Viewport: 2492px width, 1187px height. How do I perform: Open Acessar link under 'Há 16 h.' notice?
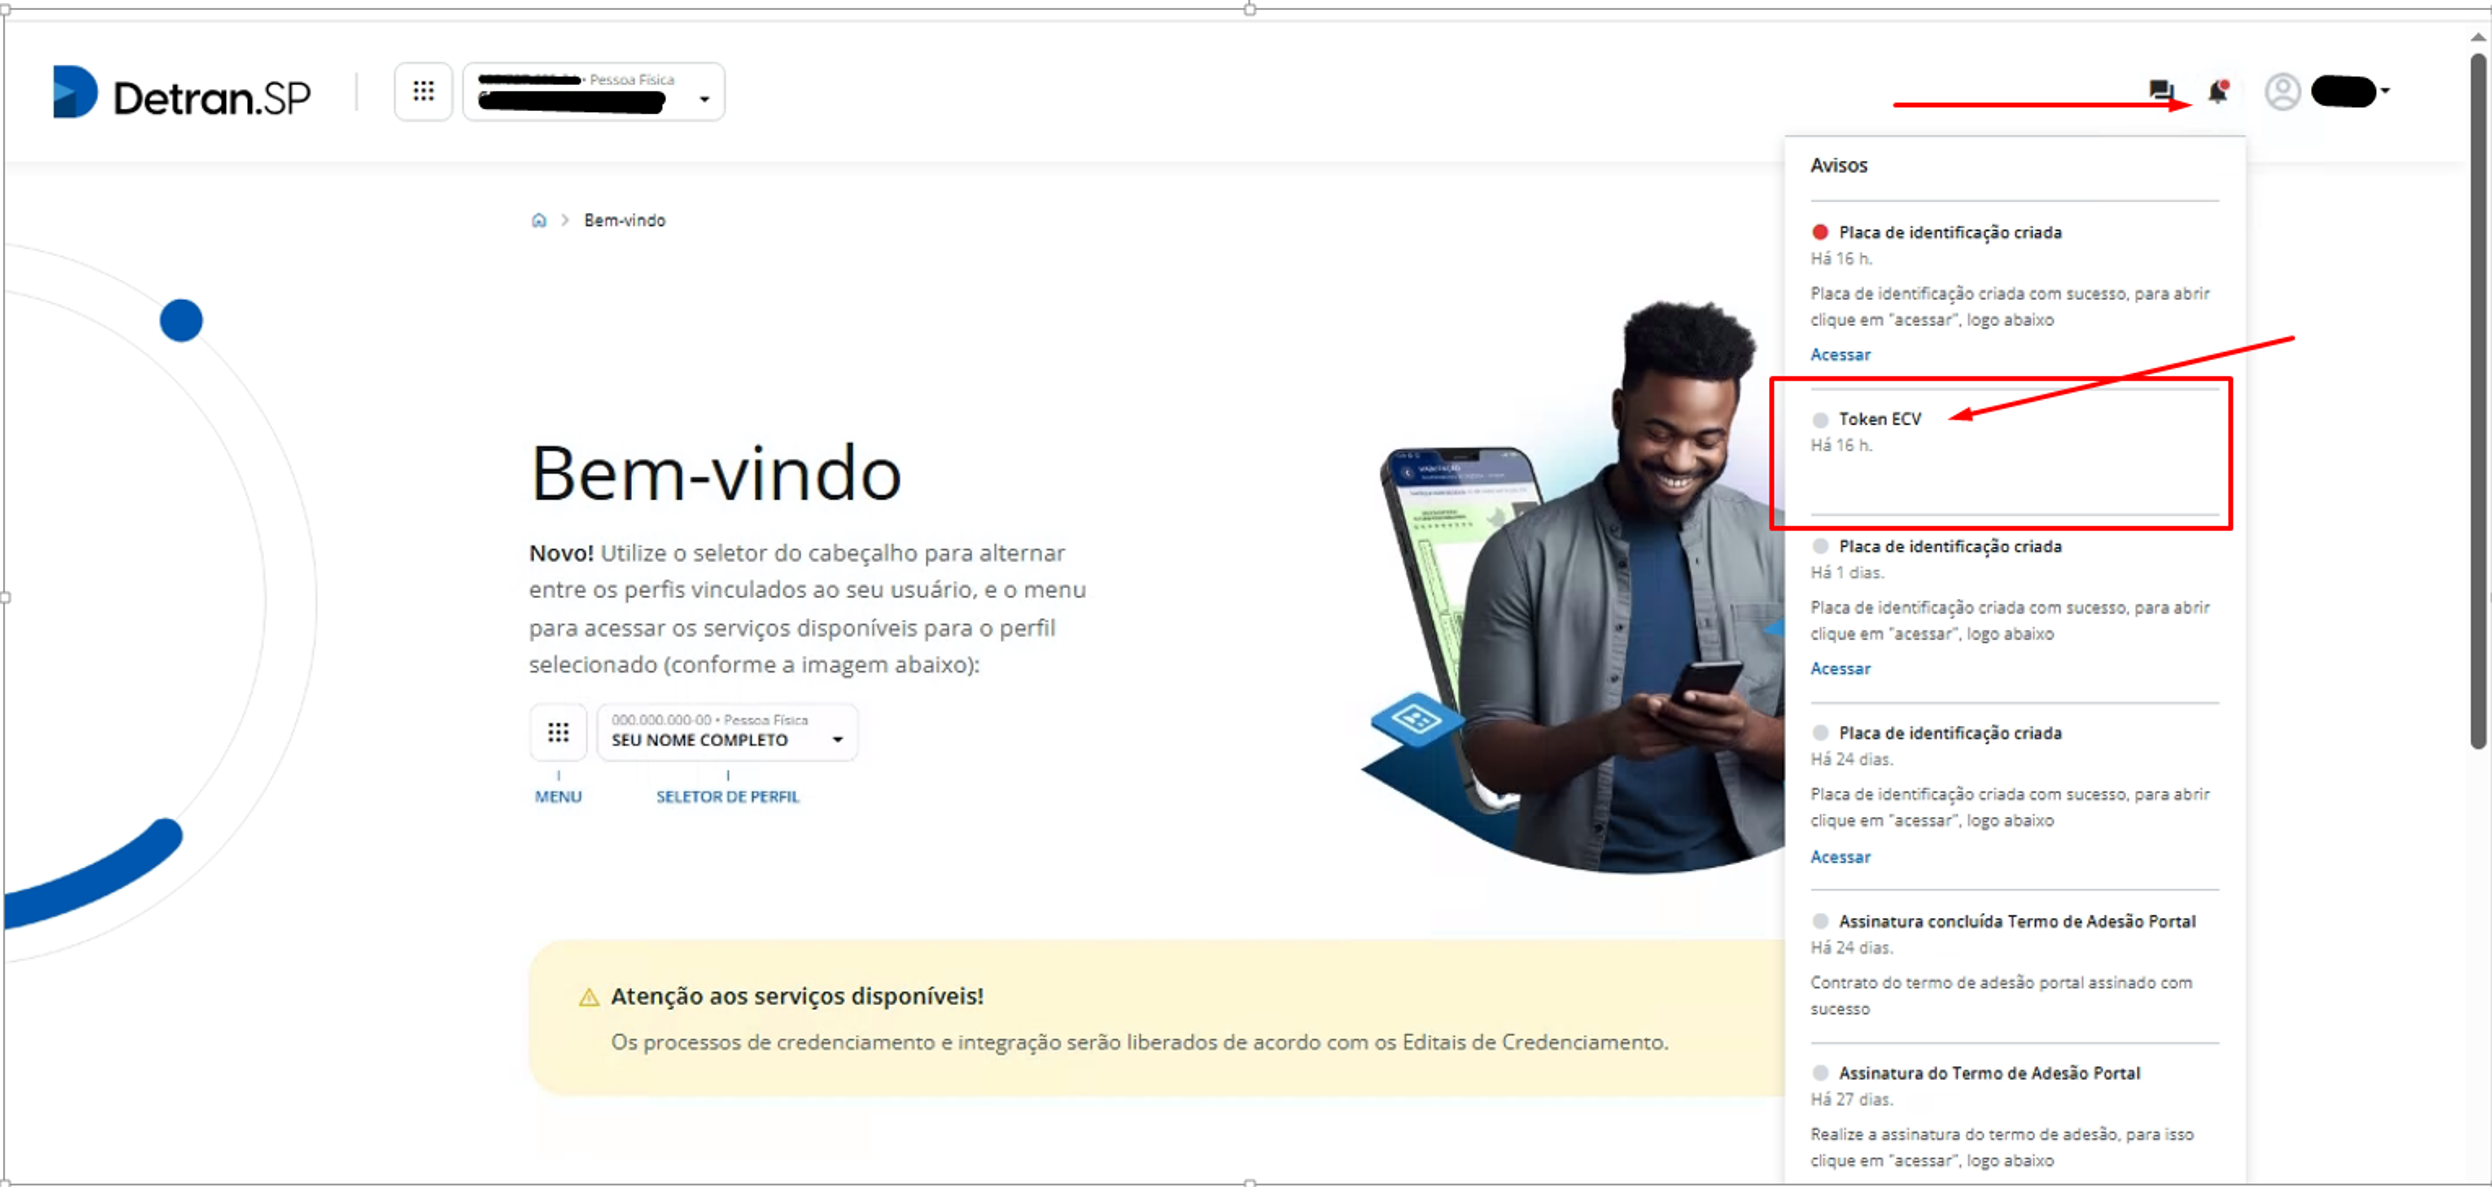(1840, 355)
